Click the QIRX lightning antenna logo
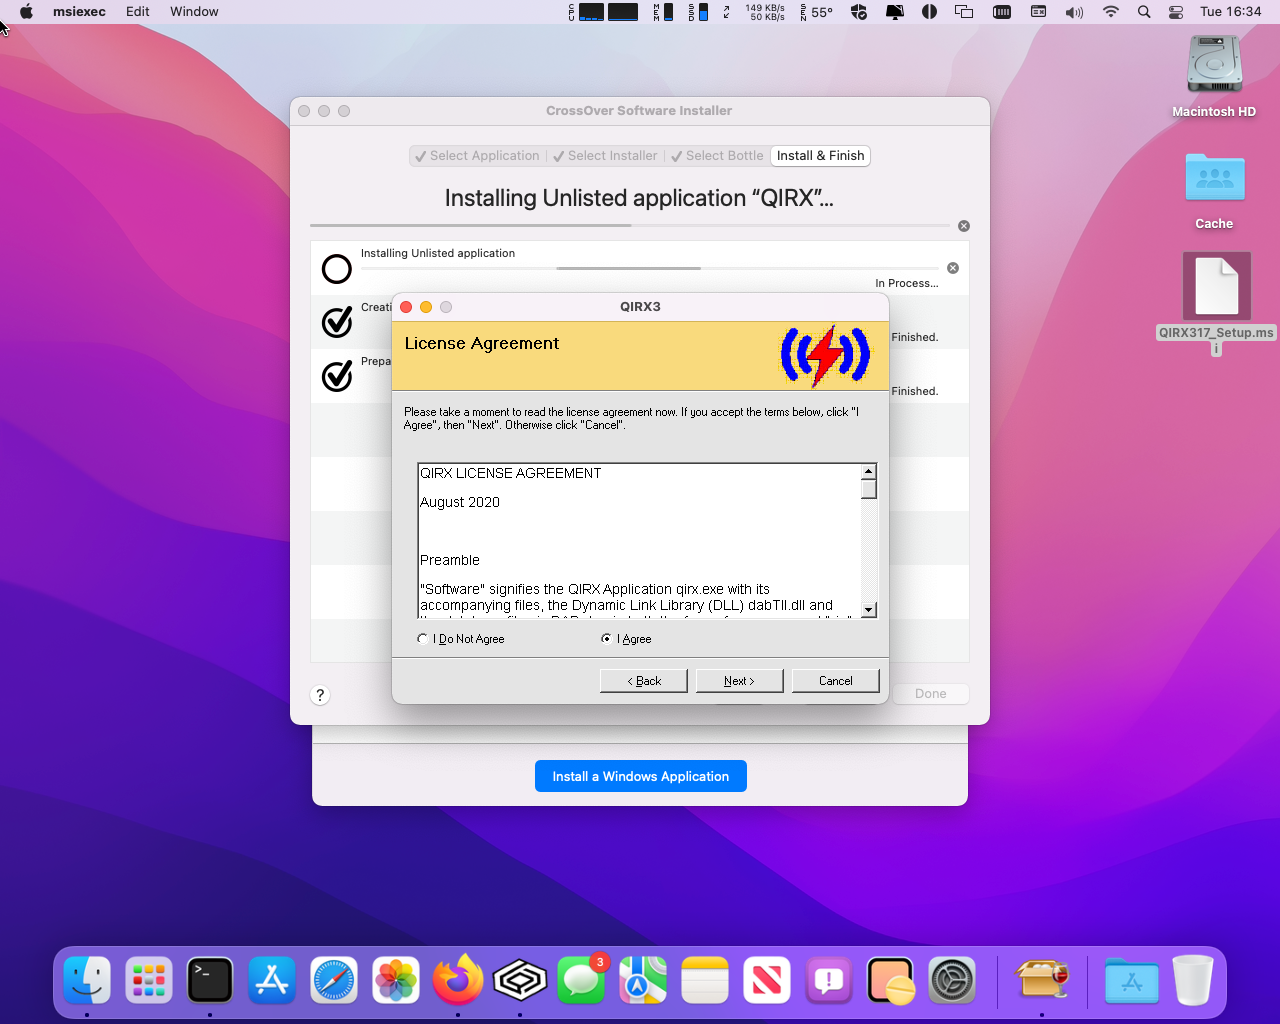 click(825, 355)
